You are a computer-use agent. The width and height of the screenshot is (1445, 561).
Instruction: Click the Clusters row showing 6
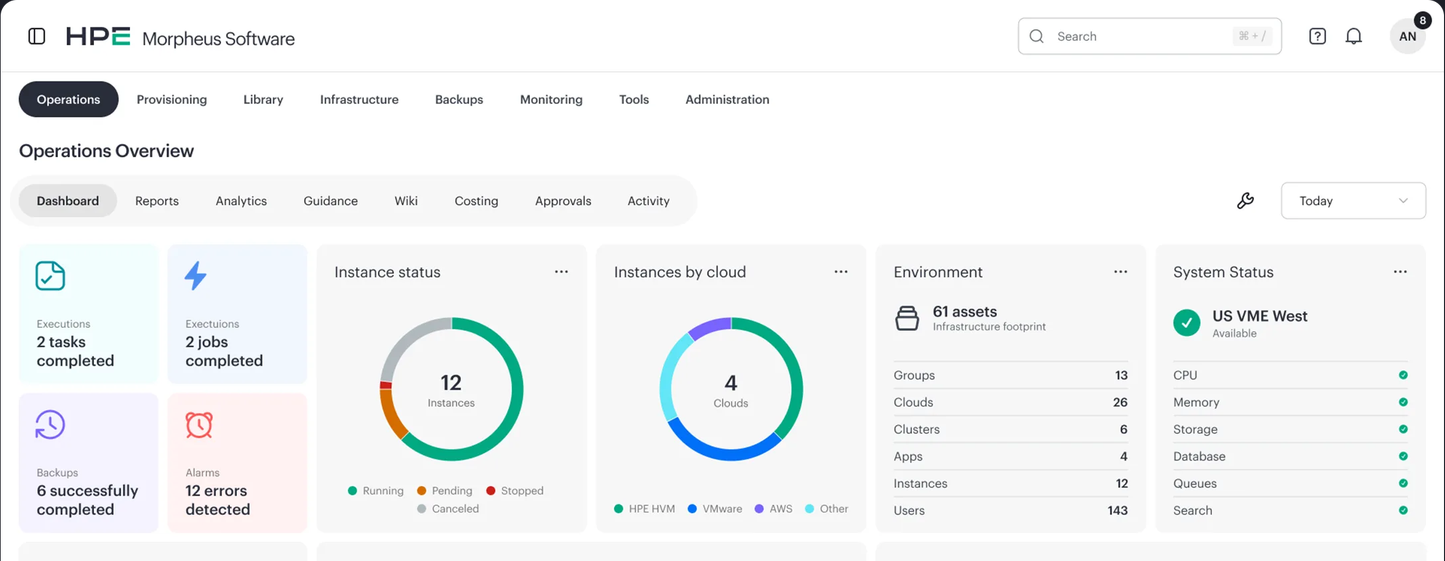[x=1011, y=429]
